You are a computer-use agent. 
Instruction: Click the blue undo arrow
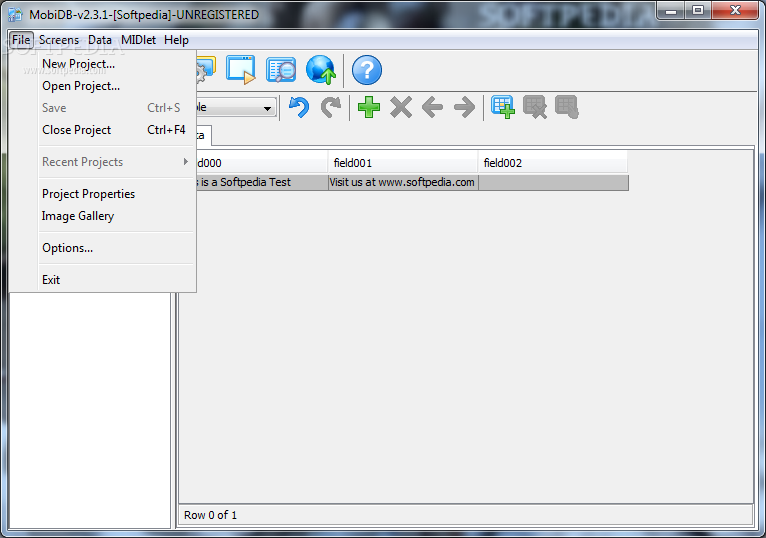pyautogui.click(x=299, y=108)
